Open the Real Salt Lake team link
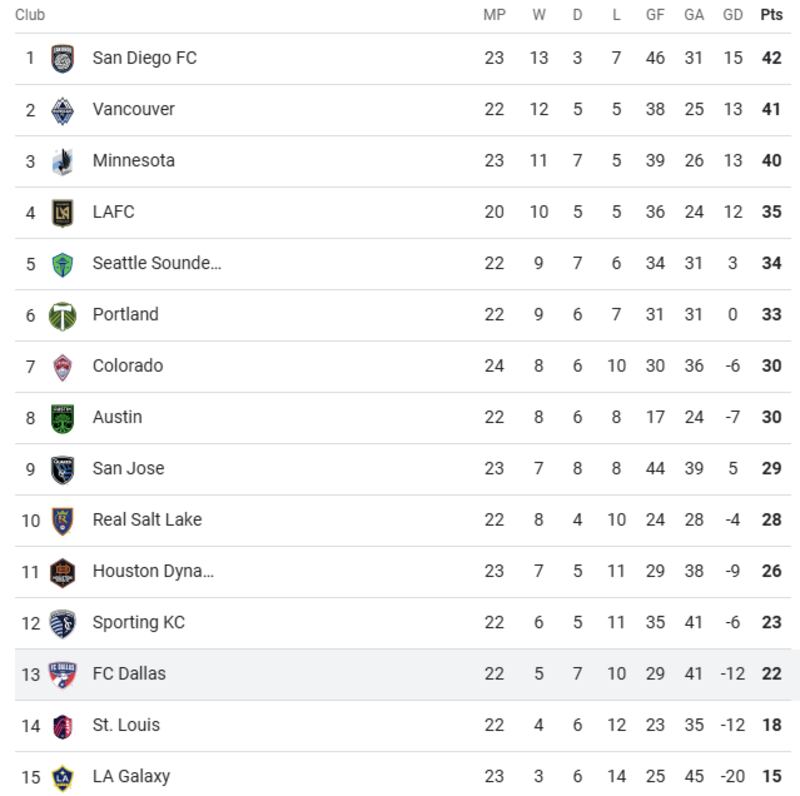This screenshot has width=800, height=796. tap(147, 520)
